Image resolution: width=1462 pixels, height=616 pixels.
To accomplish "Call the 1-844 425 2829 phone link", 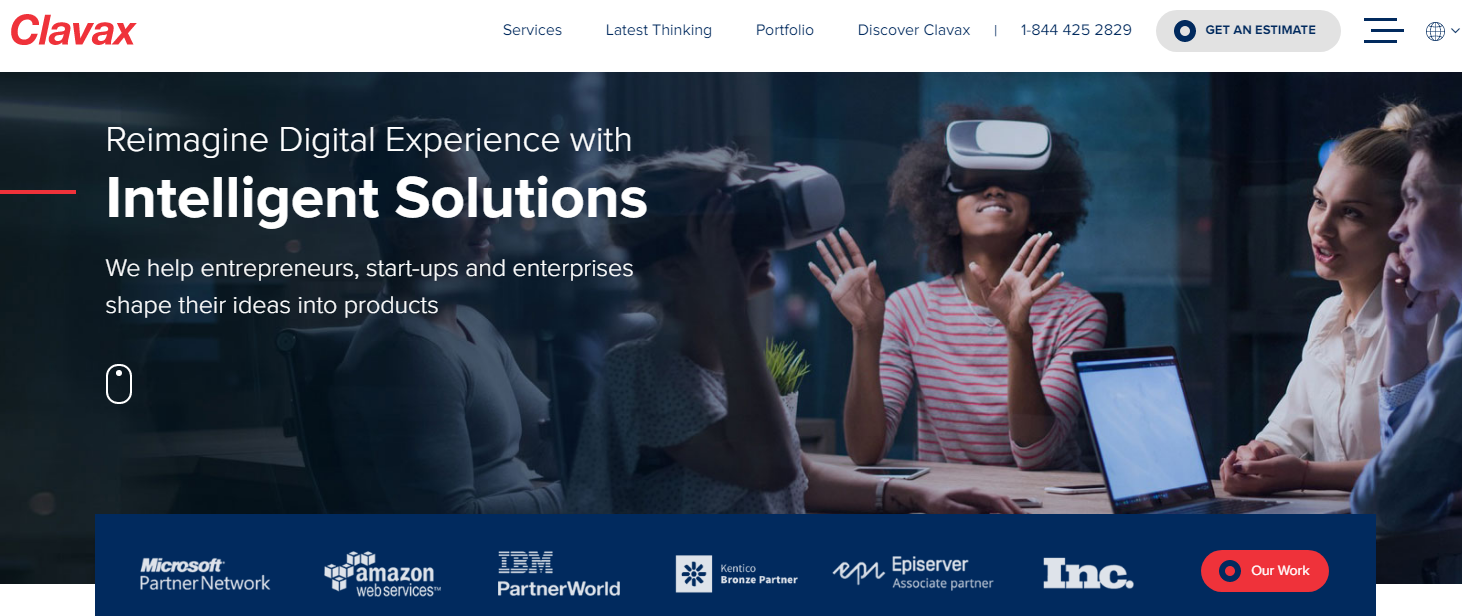I will pyautogui.click(x=1076, y=30).
